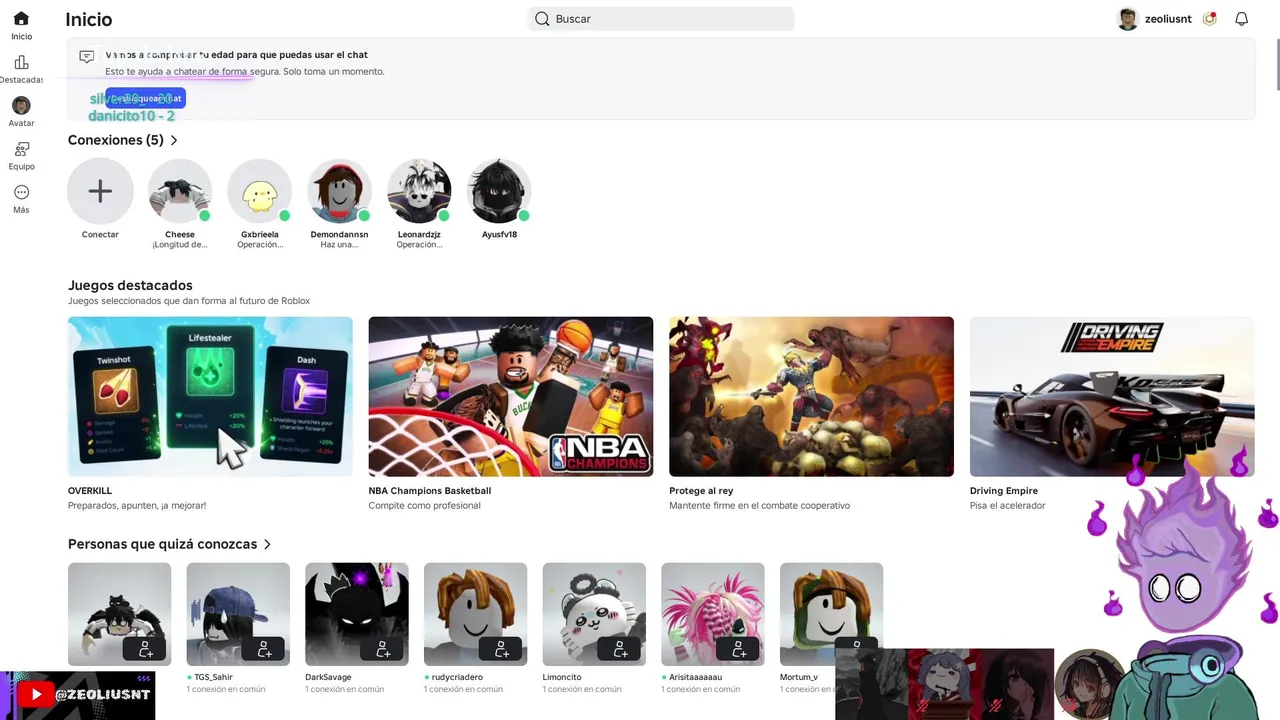Open the NBA Champions Basketball thumbnail

511,396
